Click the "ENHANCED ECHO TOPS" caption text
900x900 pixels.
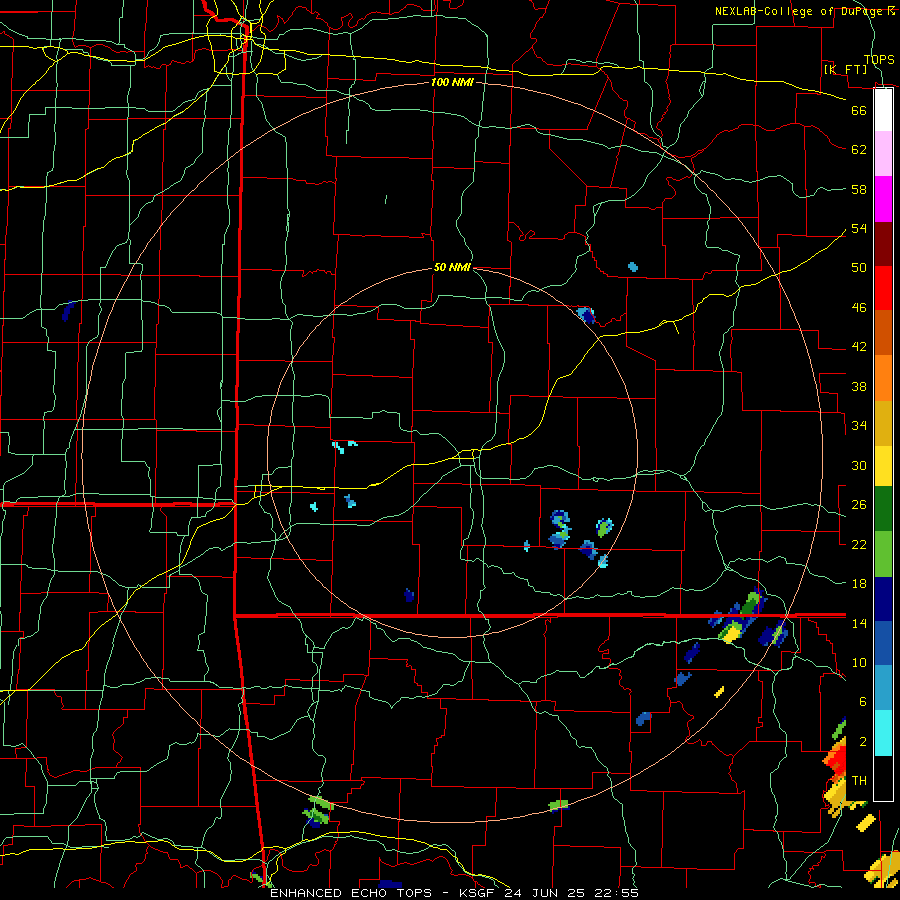click(354, 893)
